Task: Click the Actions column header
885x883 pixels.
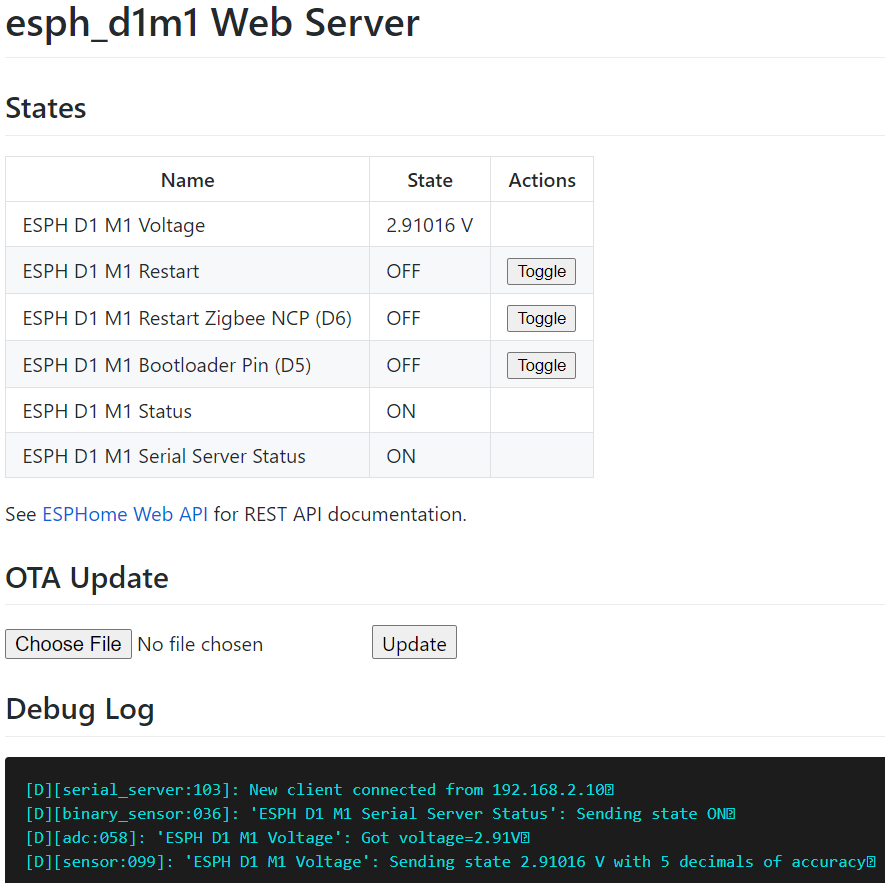Action: click(x=541, y=180)
